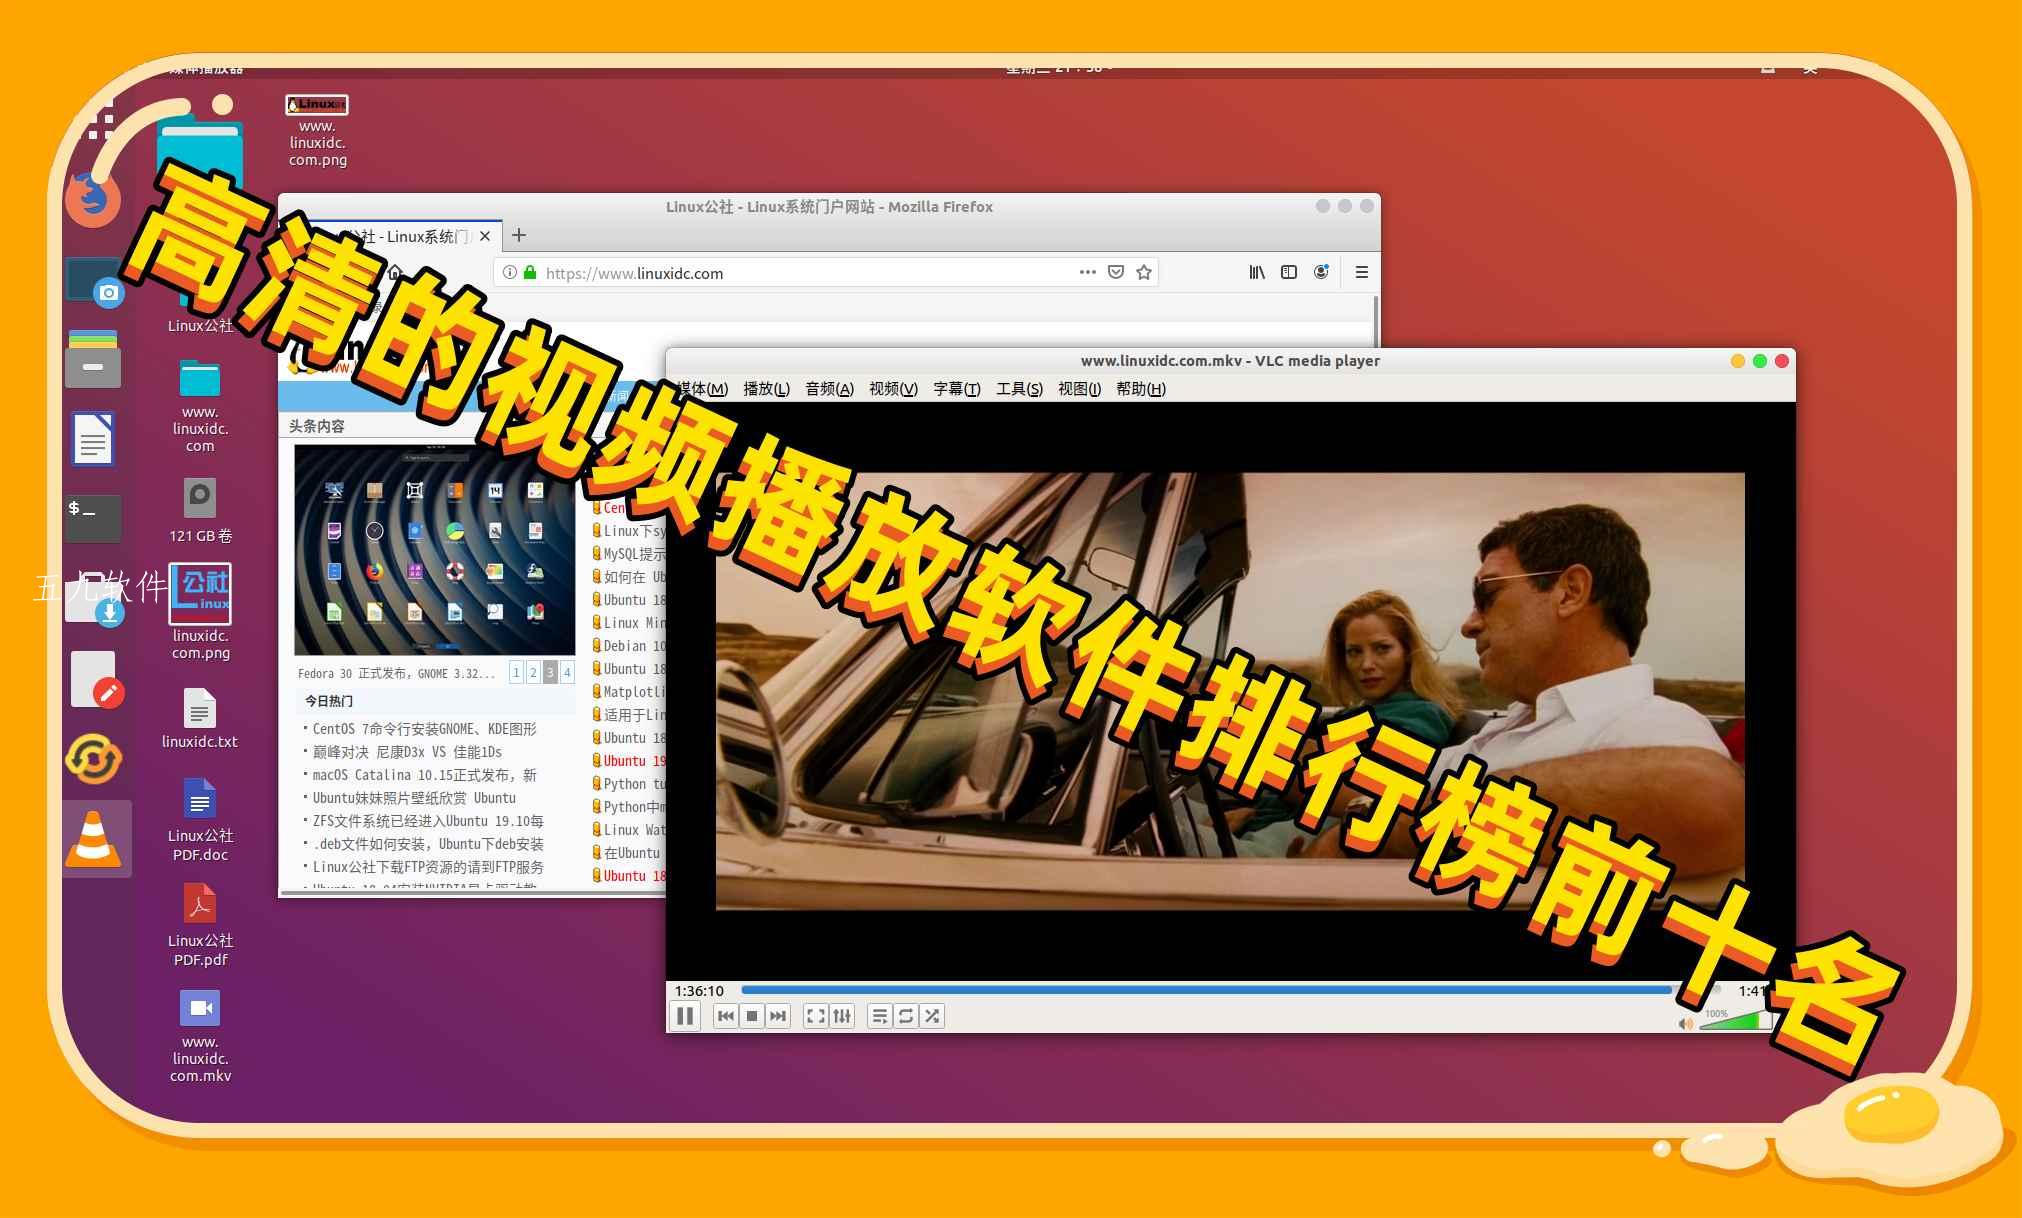Close the Linux公社 Firefox tab
2022x1218 pixels.
click(485, 236)
